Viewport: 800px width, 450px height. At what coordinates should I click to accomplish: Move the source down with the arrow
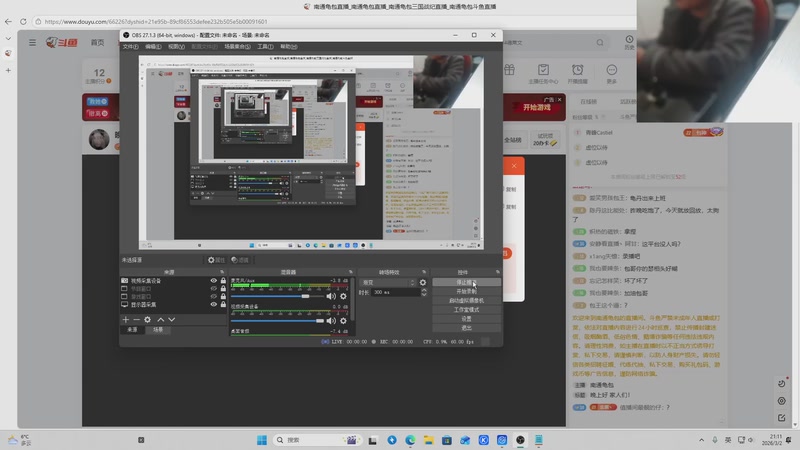click(171, 319)
